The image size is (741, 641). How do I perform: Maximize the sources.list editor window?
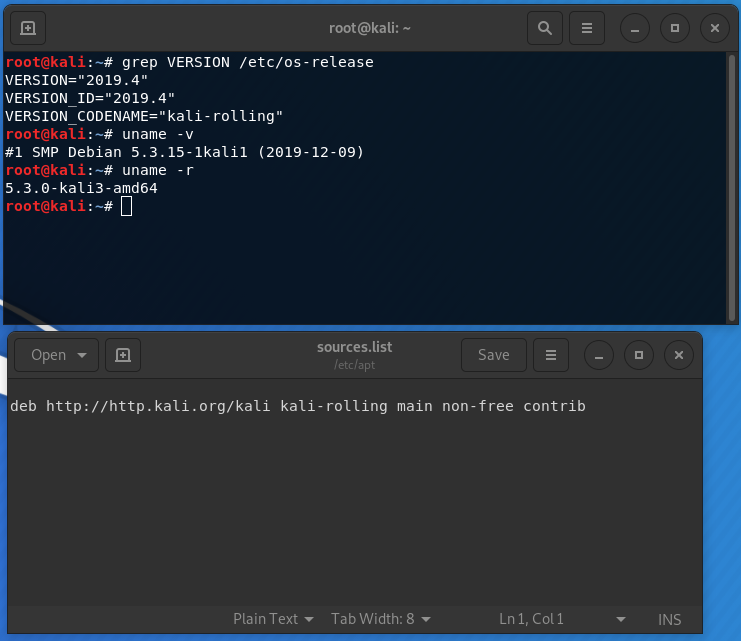[639, 354]
